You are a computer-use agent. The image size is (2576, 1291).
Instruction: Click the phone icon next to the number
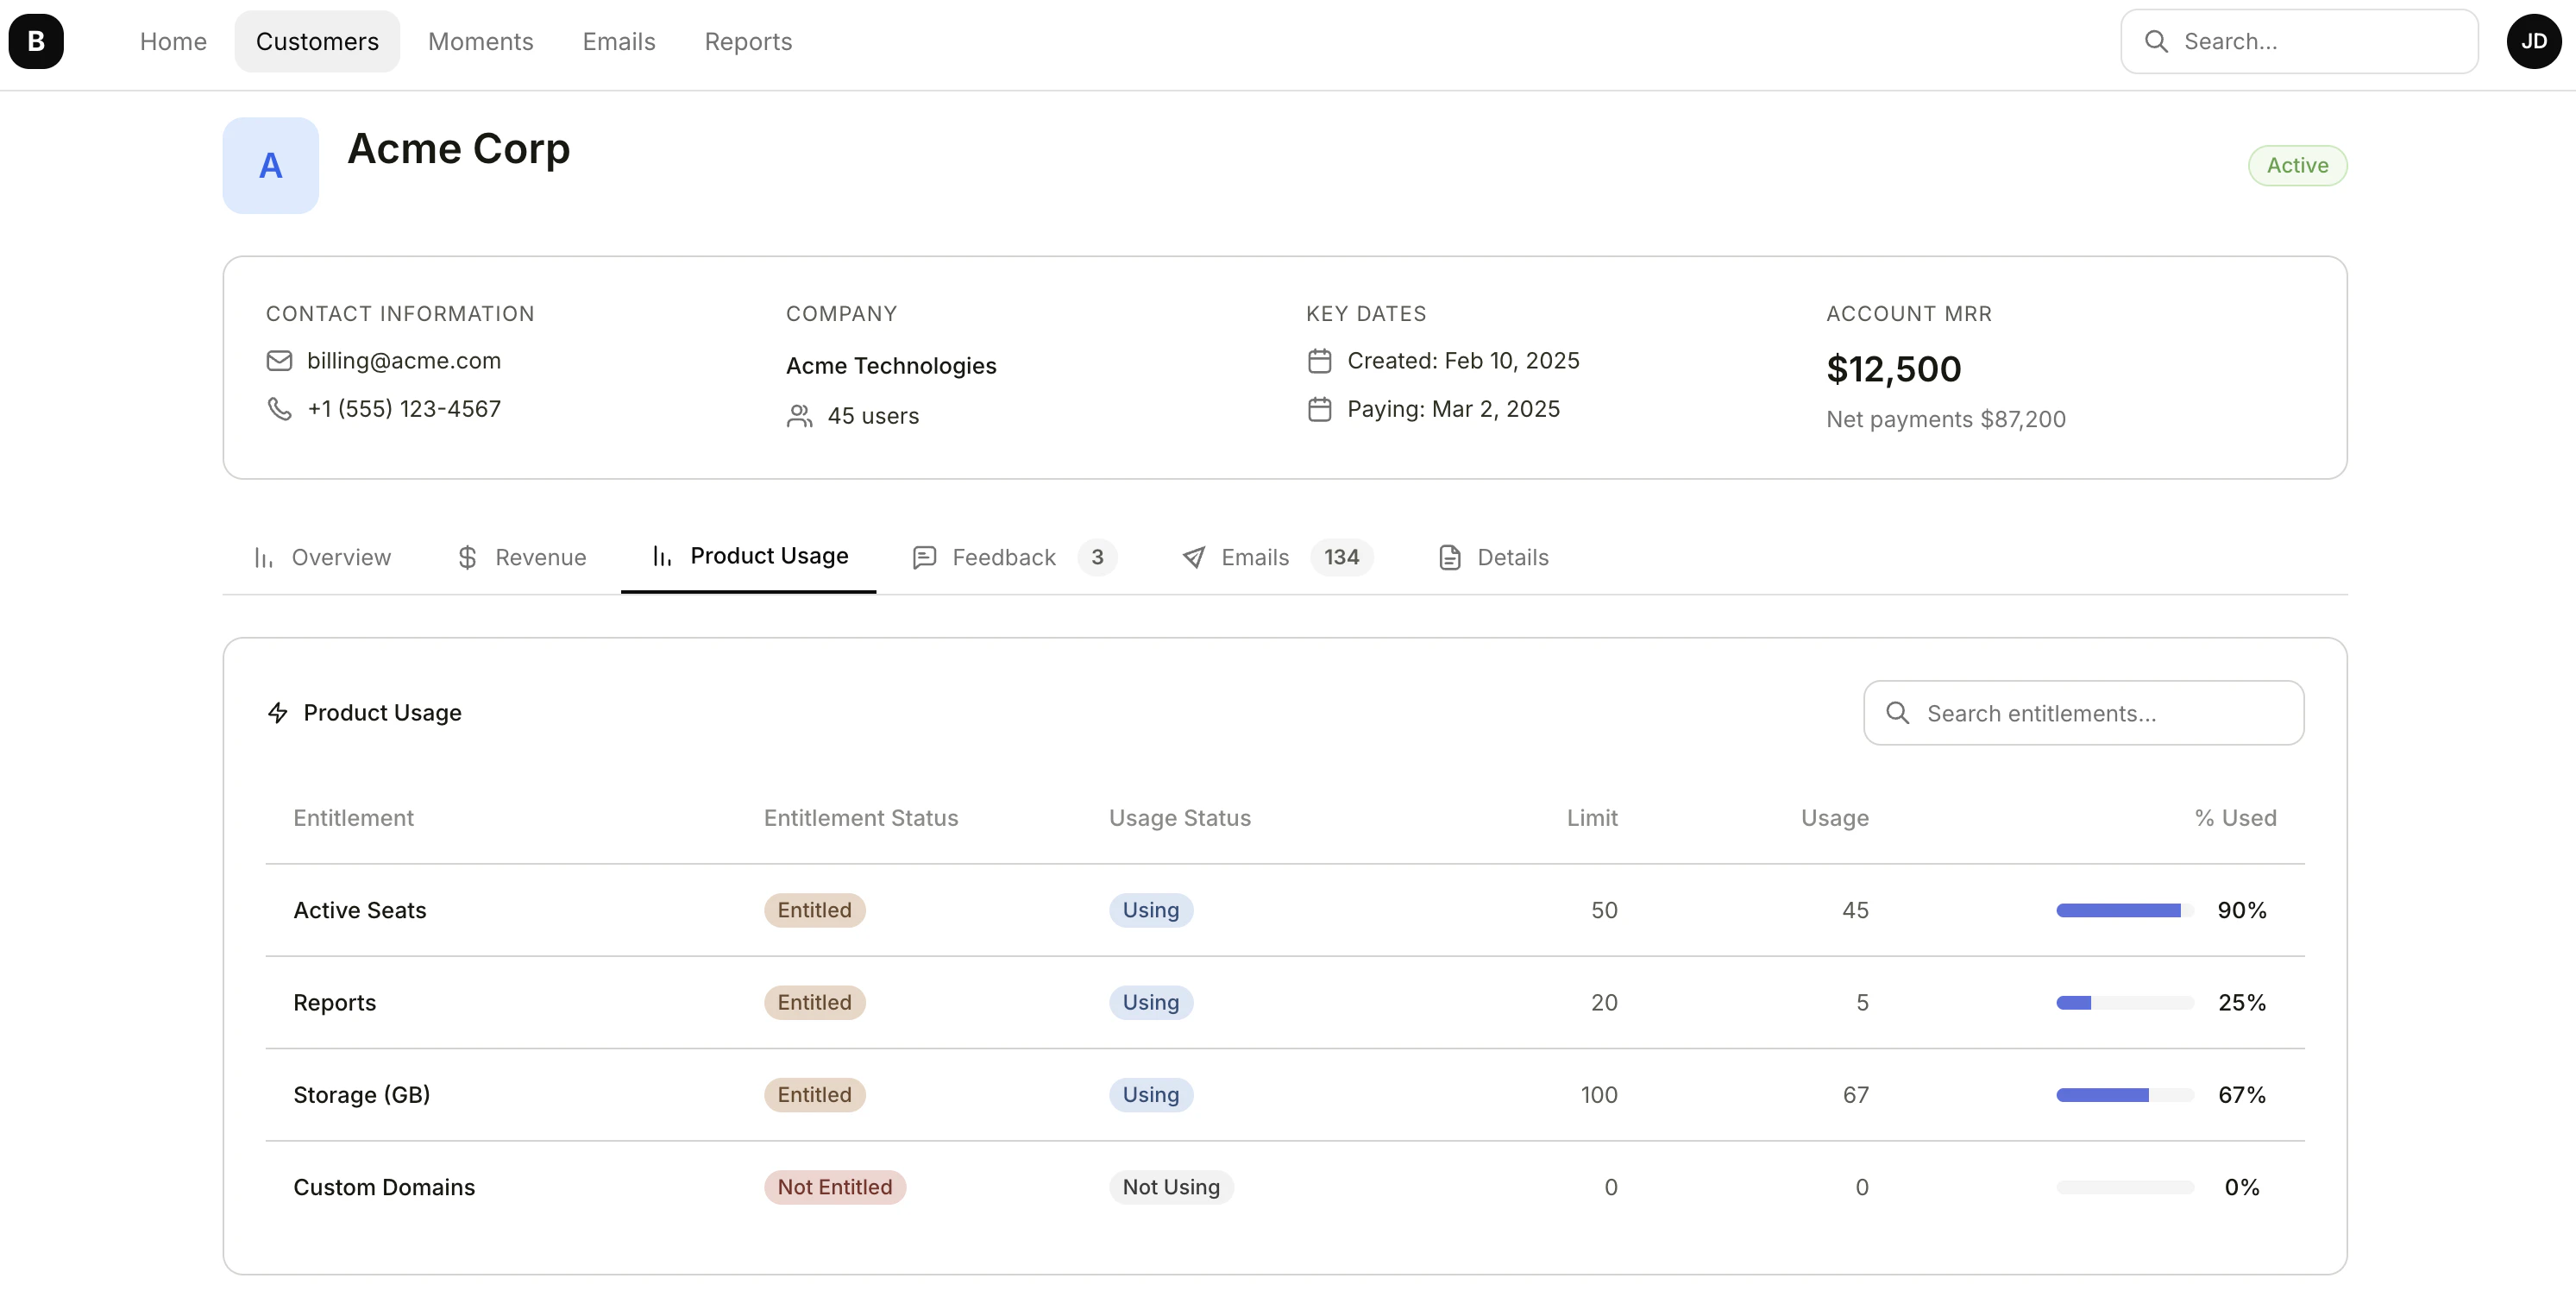point(279,408)
